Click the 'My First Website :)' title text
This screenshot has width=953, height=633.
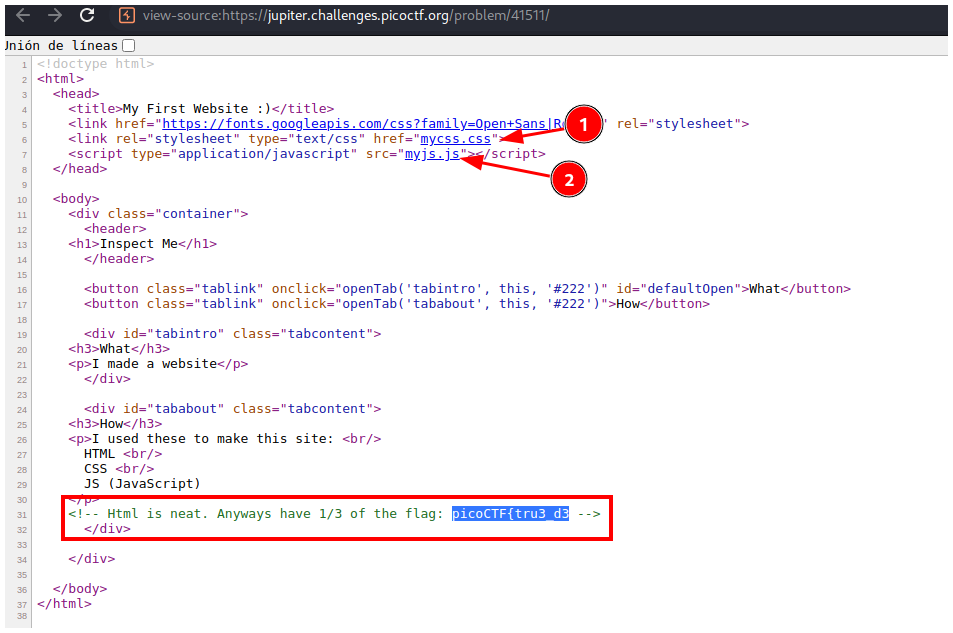(196, 109)
